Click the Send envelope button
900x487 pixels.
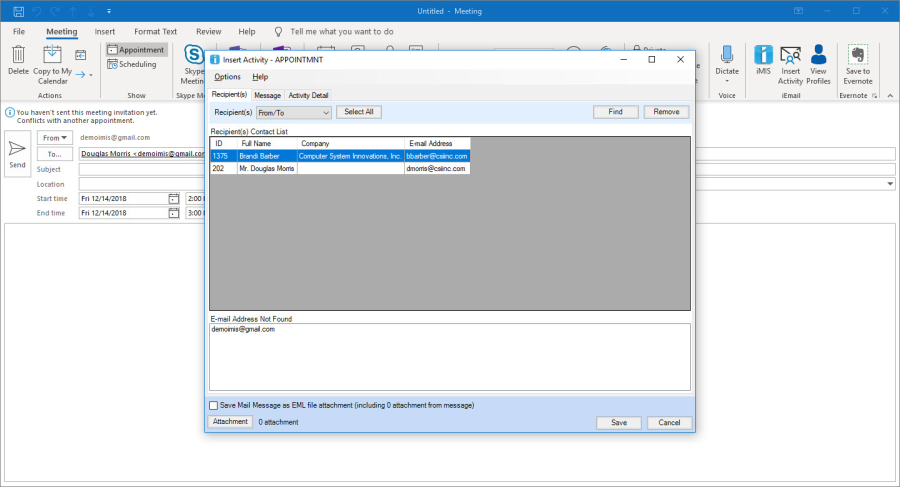point(17,153)
